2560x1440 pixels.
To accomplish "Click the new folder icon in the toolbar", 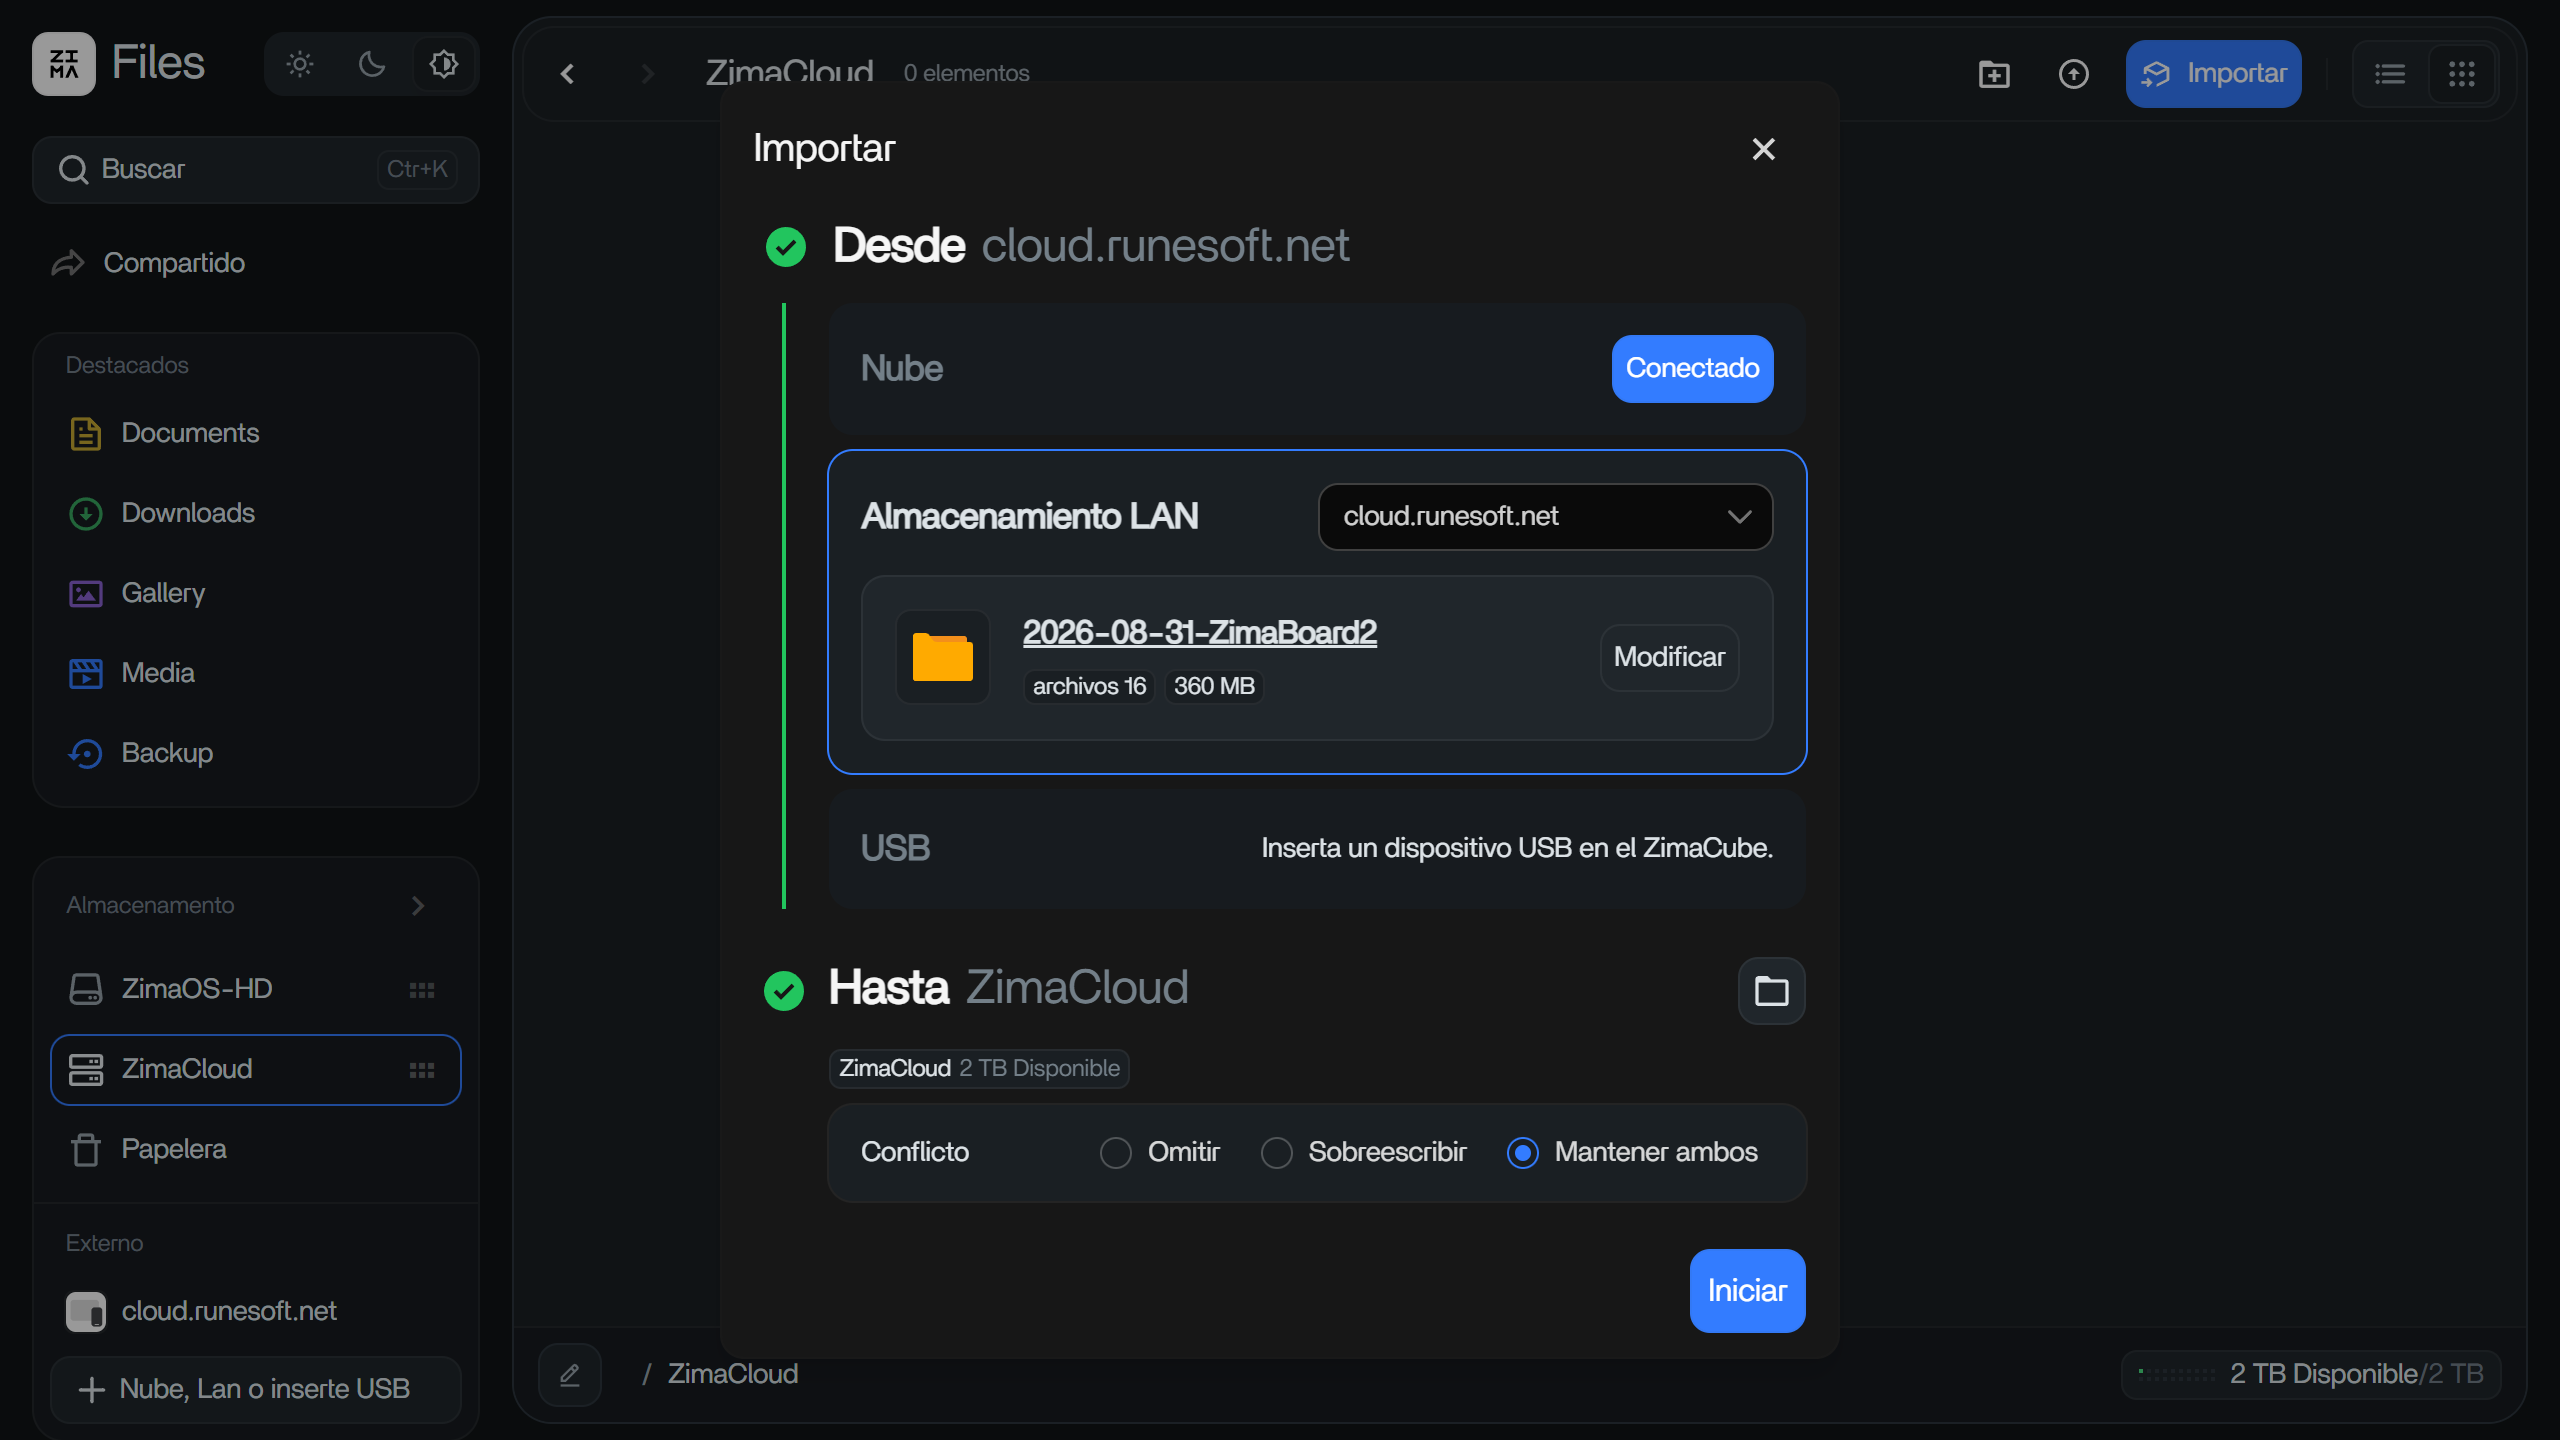I will click(x=1994, y=74).
